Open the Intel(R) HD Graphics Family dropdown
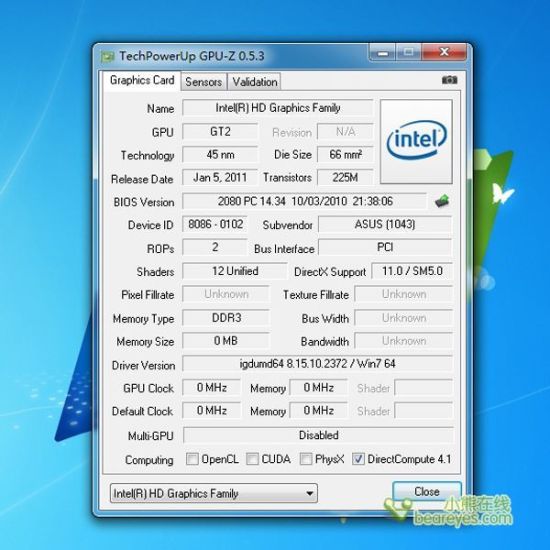Image resolution: width=550 pixels, height=550 pixels. click(214, 493)
